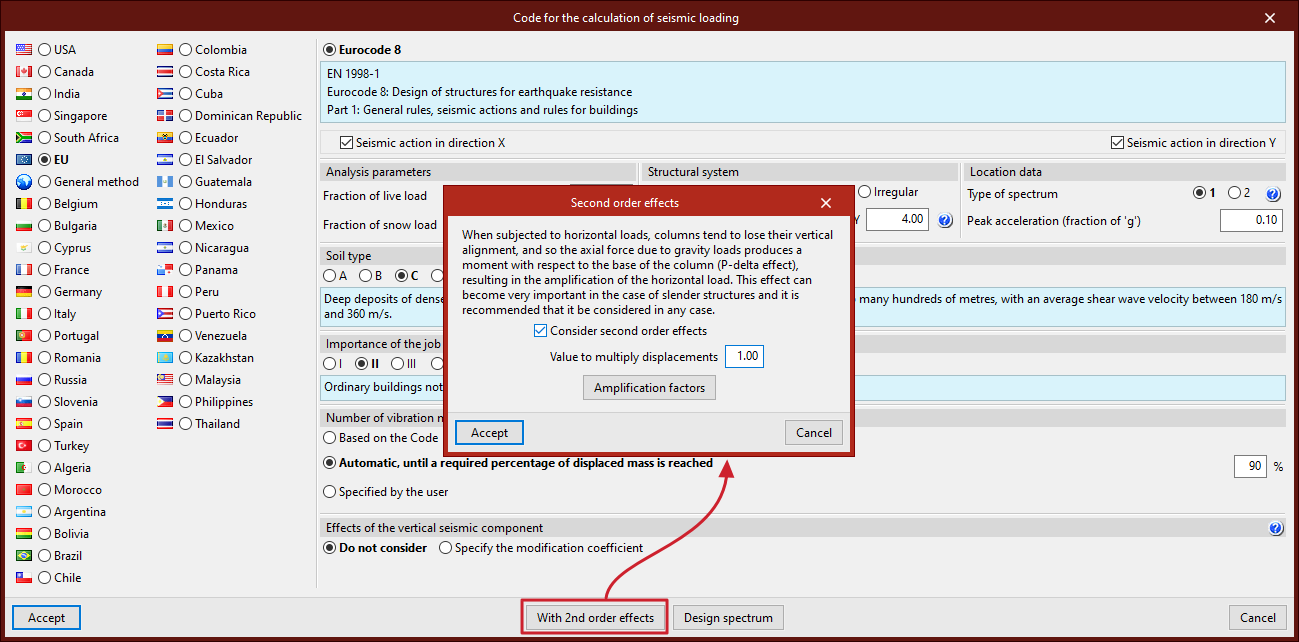Image resolution: width=1299 pixels, height=642 pixels.
Task: Close the seismic loading code window
Action: [x=1270, y=18]
